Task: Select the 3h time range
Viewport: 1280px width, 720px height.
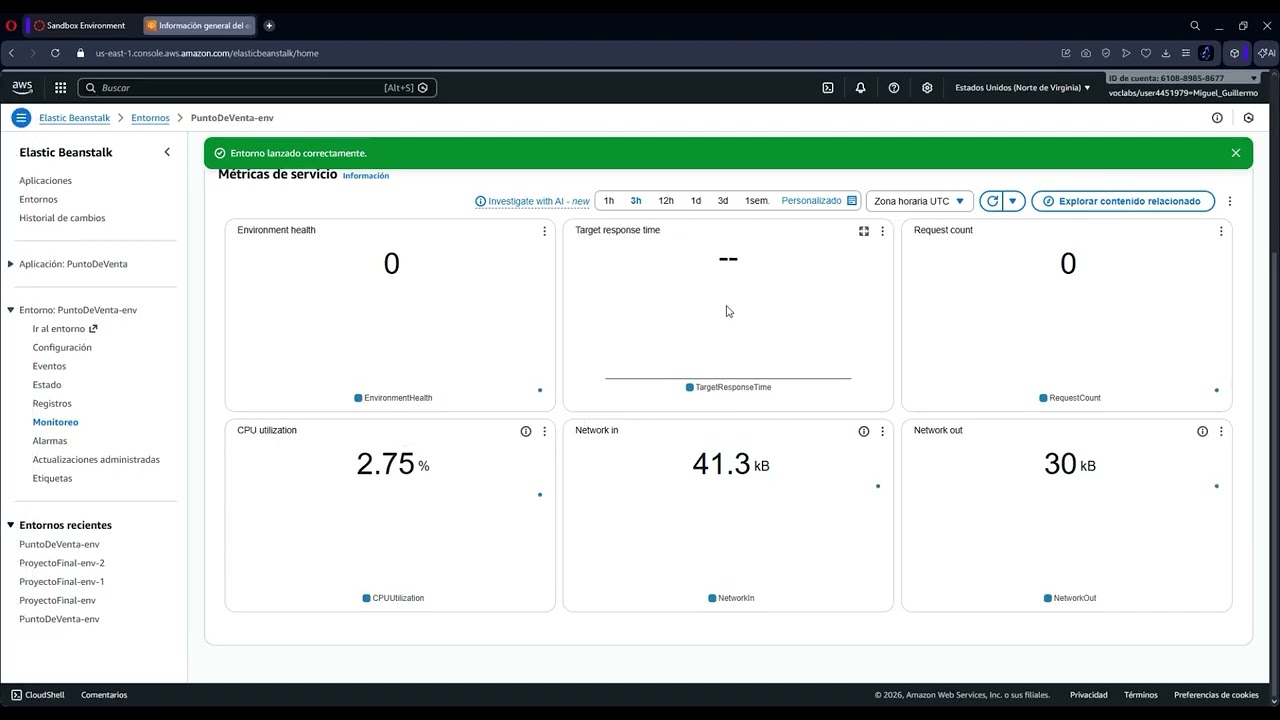Action: click(636, 201)
